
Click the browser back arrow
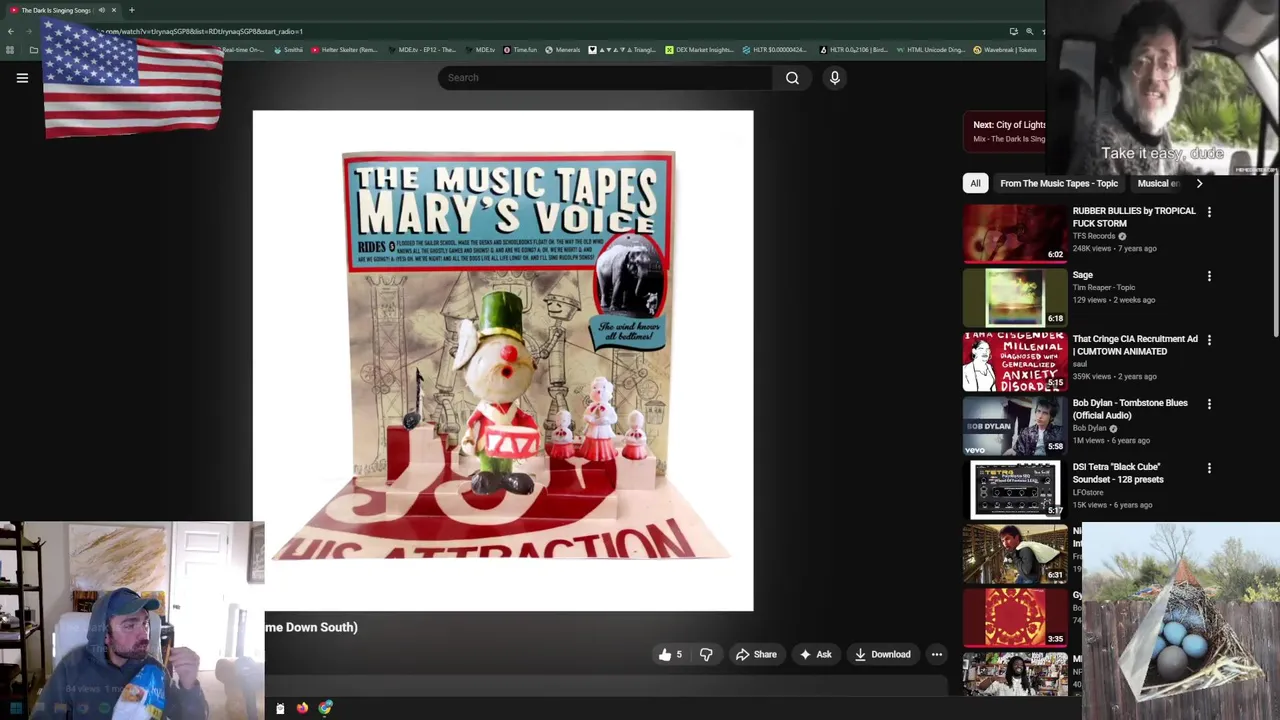click(10, 31)
